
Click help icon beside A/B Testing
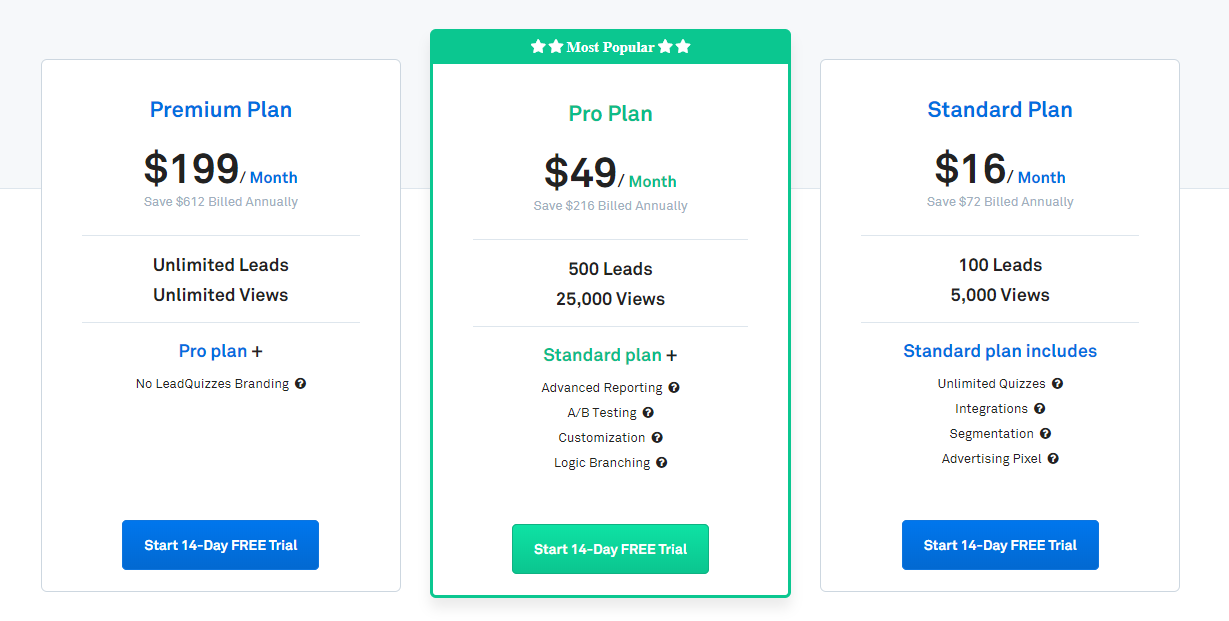648,413
